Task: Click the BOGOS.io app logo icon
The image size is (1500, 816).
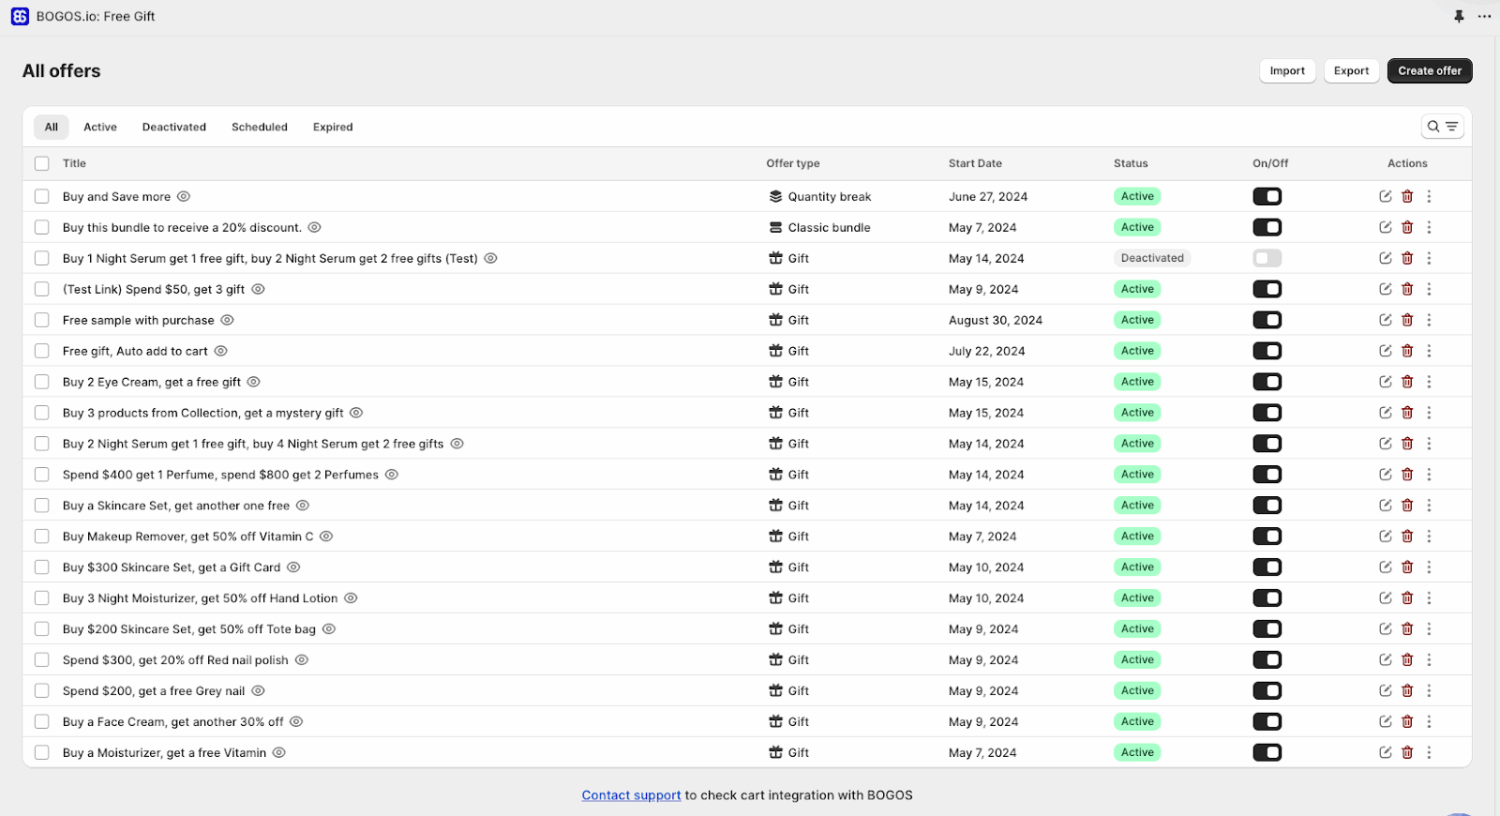Action: (20, 16)
